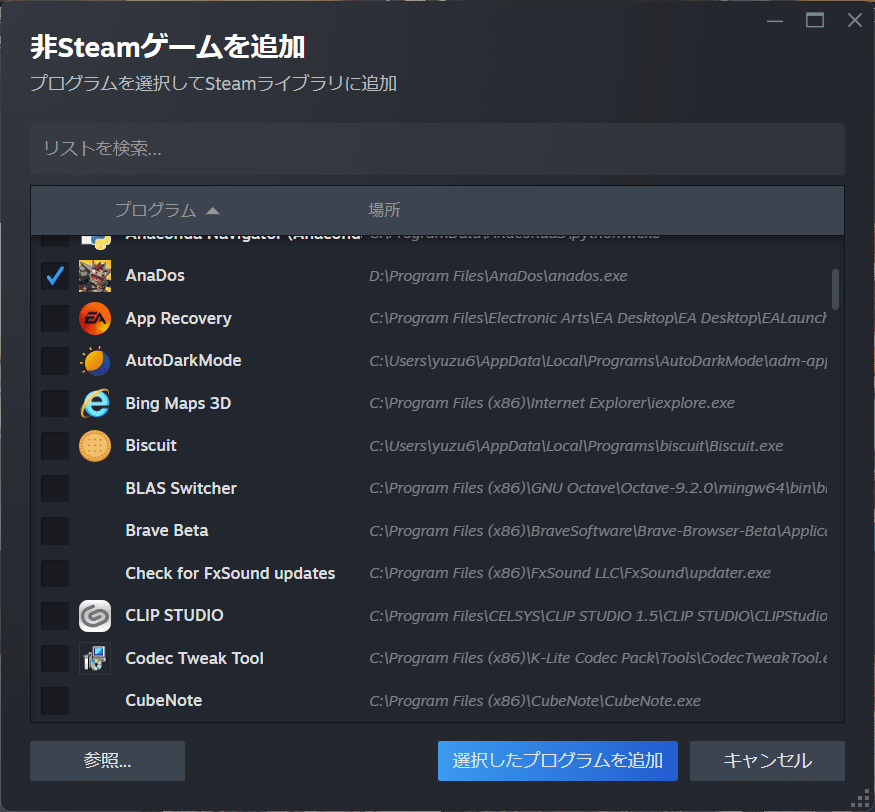Screen dimensions: 875x812
Task: Click the Internet Explorer icon for Bing Maps 3D
Action: (95, 403)
